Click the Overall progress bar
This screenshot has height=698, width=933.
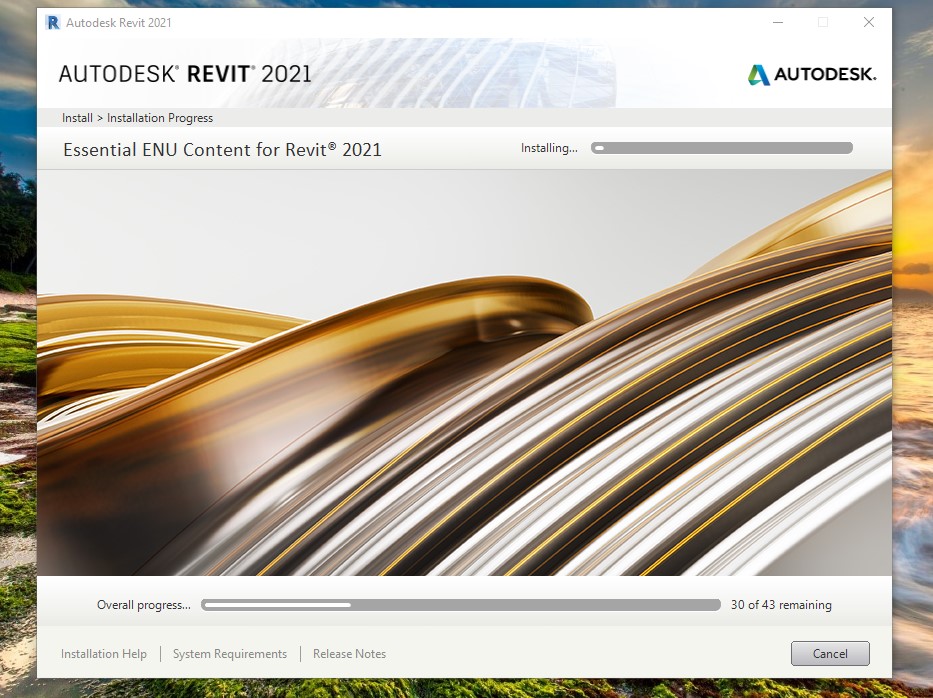460,604
